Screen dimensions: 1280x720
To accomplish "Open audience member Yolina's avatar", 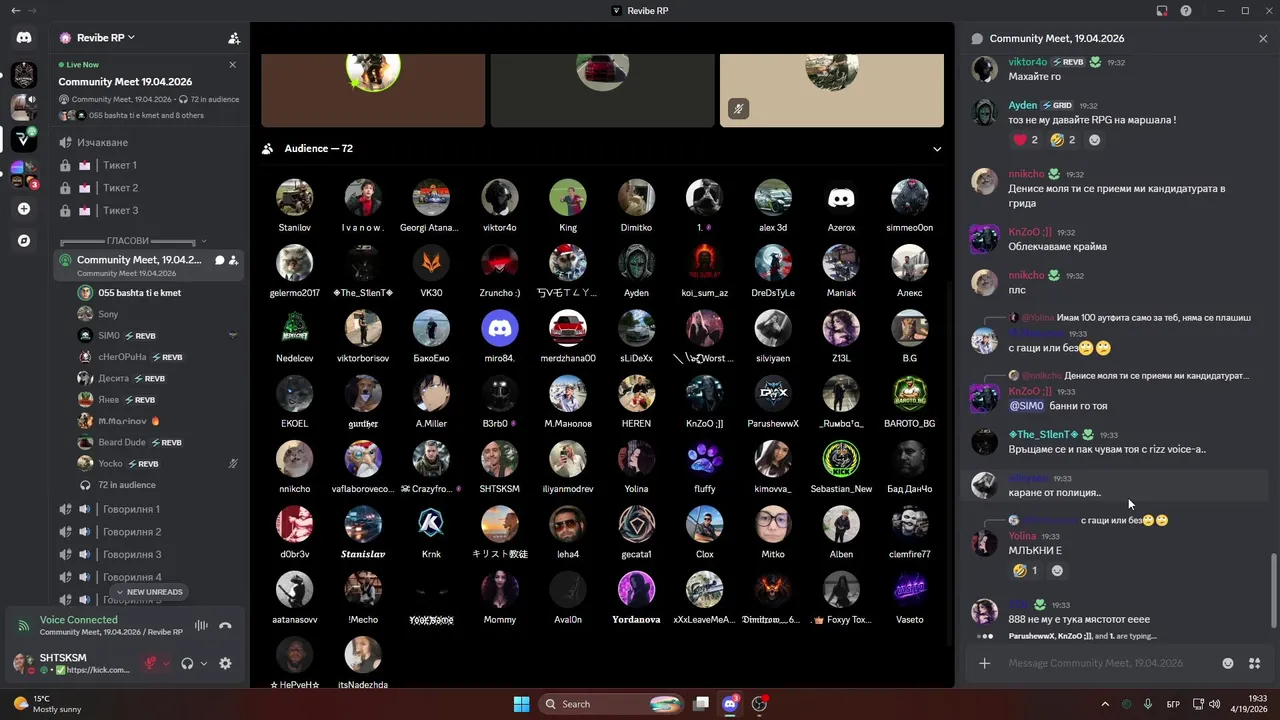I will click(636, 458).
